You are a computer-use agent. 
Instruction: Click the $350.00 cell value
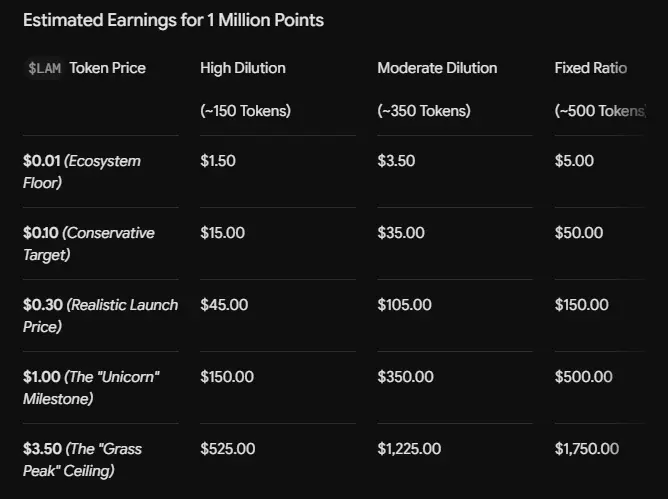pos(405,377)
